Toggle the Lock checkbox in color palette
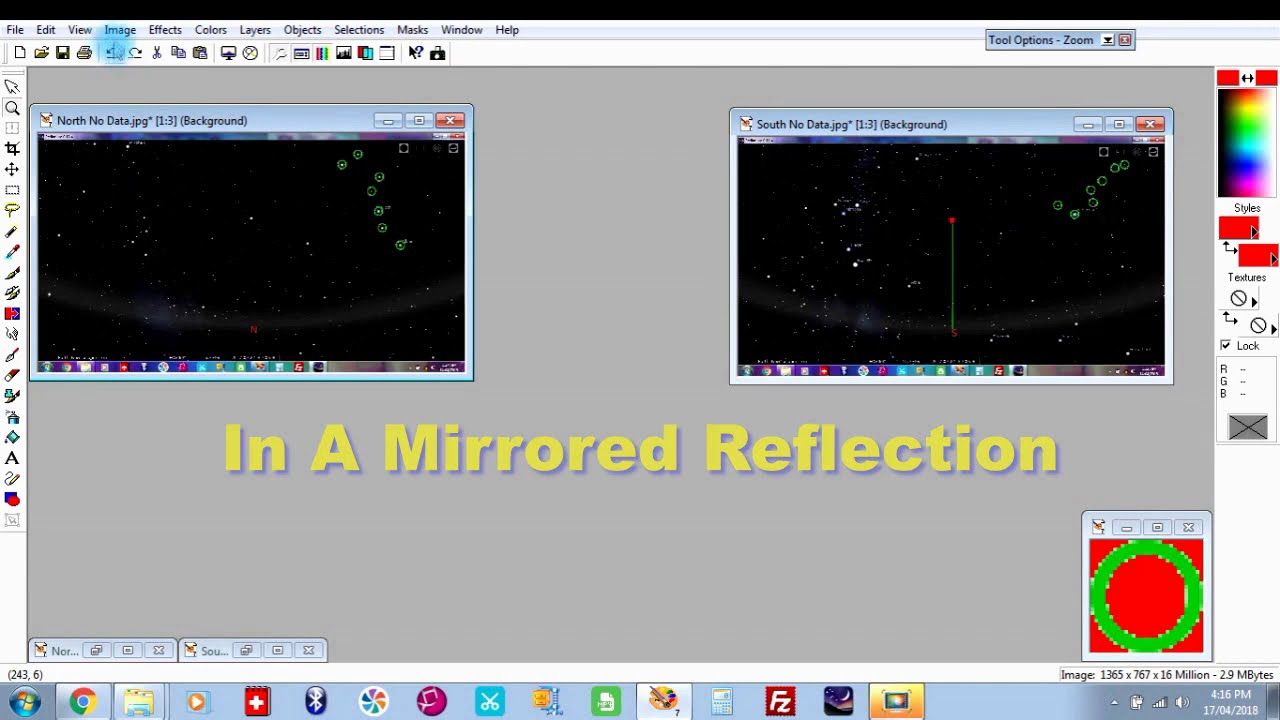This screenshot has width=1280, height=720. pyautogui.click(x=1226, y=345)
